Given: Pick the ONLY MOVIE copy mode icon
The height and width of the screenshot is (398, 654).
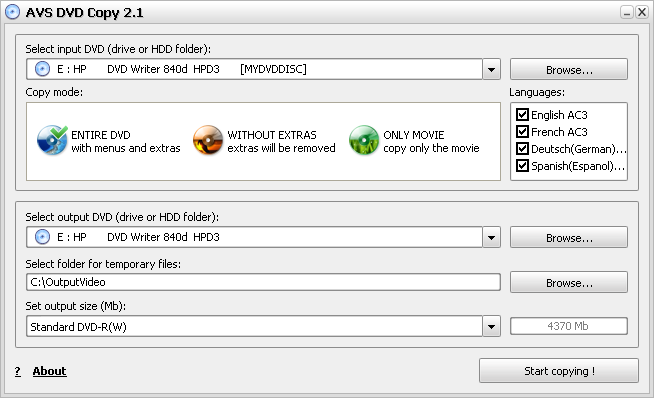Looking at the screenshot, I should tap(364, 140).
